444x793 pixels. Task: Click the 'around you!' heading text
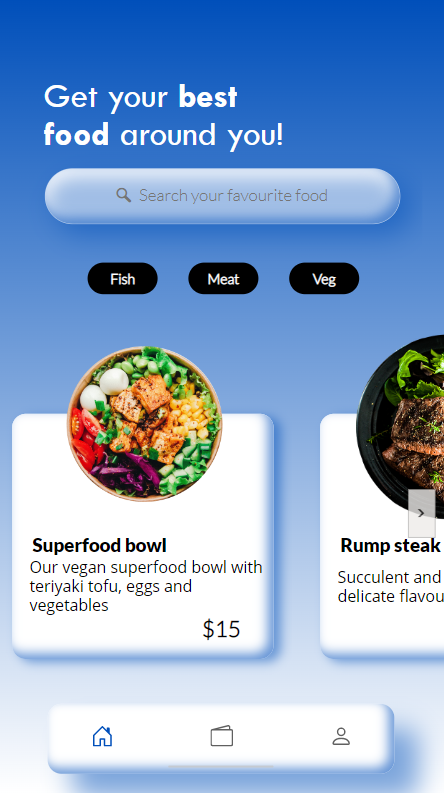coord(202,136)
